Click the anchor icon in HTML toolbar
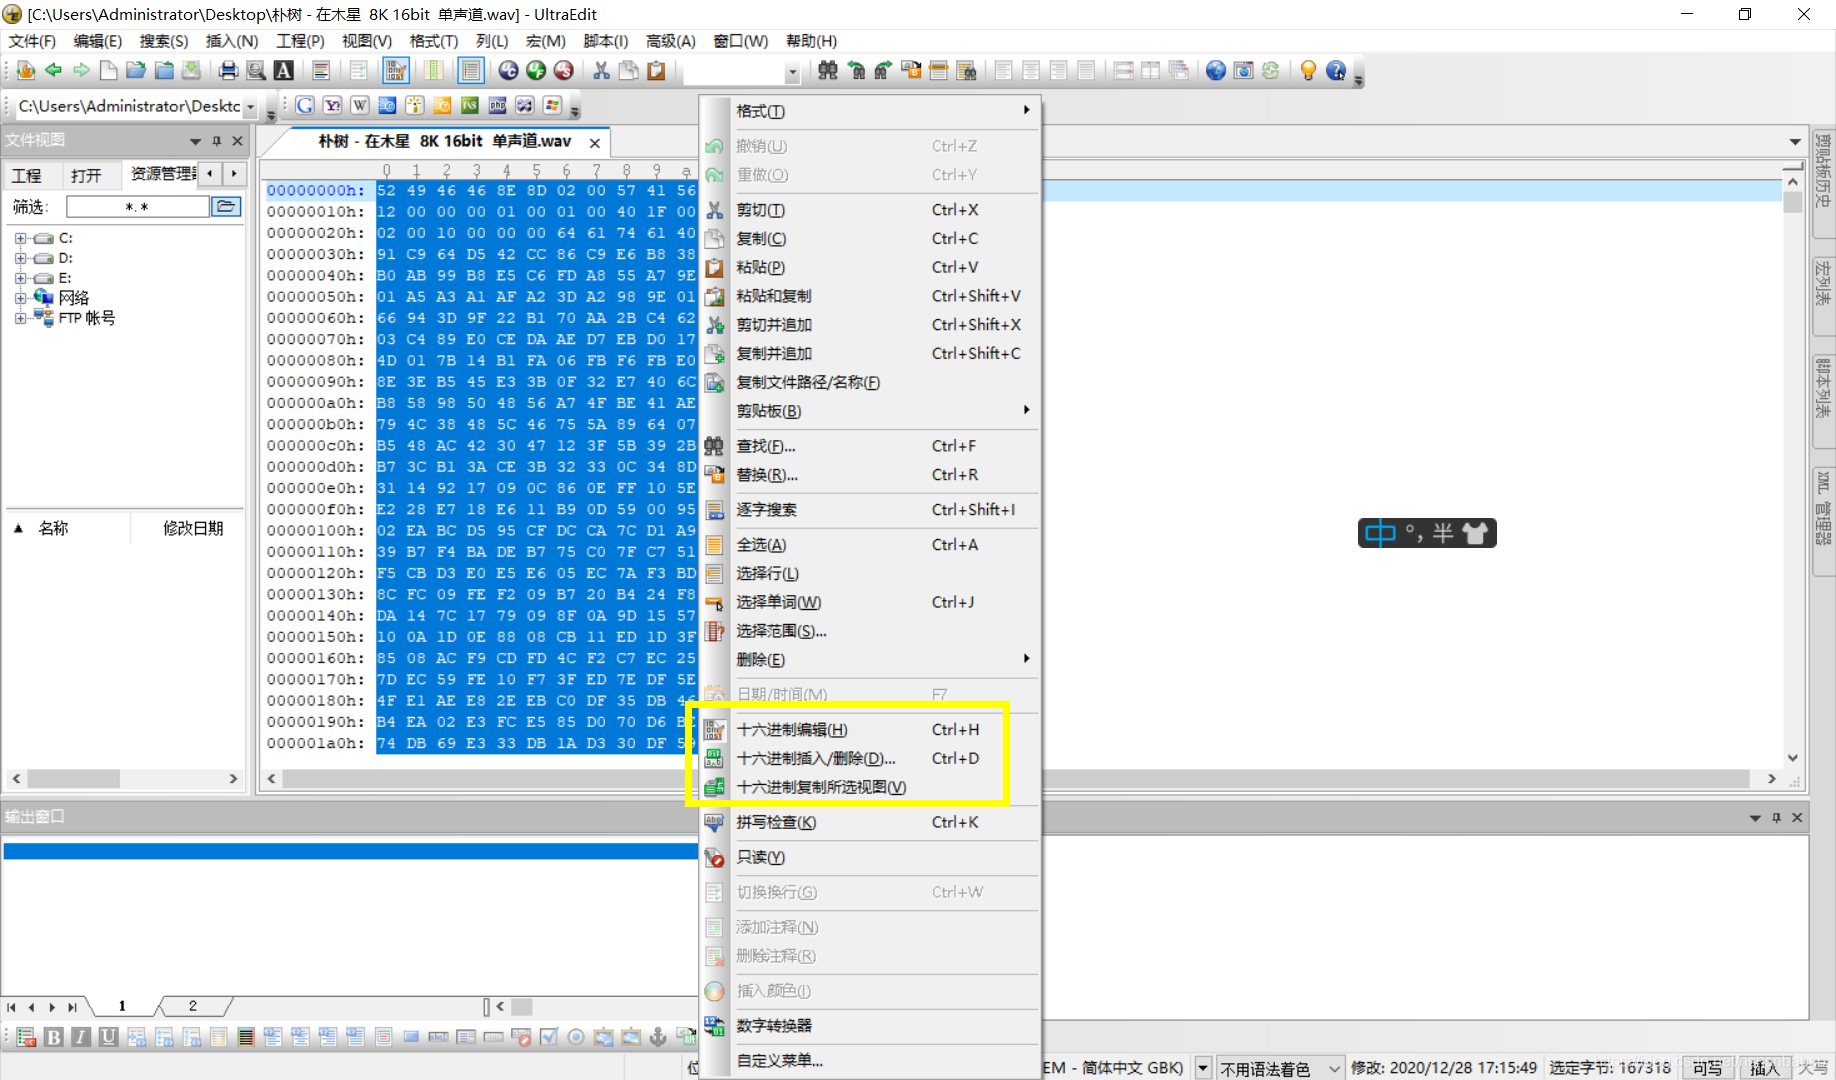 point(658,1037)
